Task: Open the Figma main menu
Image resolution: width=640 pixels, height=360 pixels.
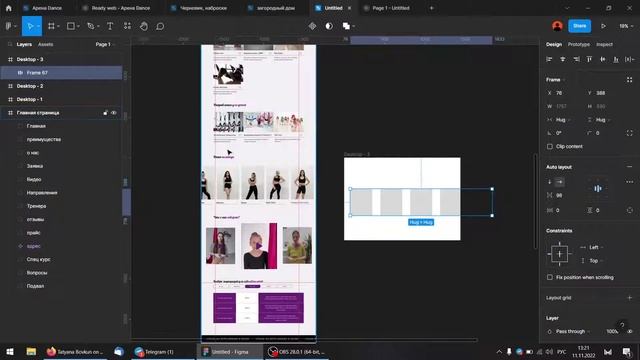Action: [x=11, y=26]
